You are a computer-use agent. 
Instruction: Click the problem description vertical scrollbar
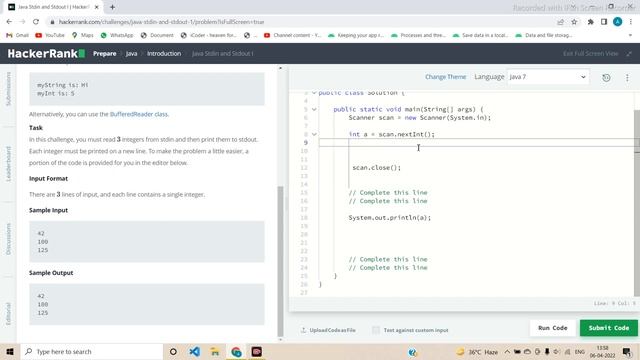280,261
